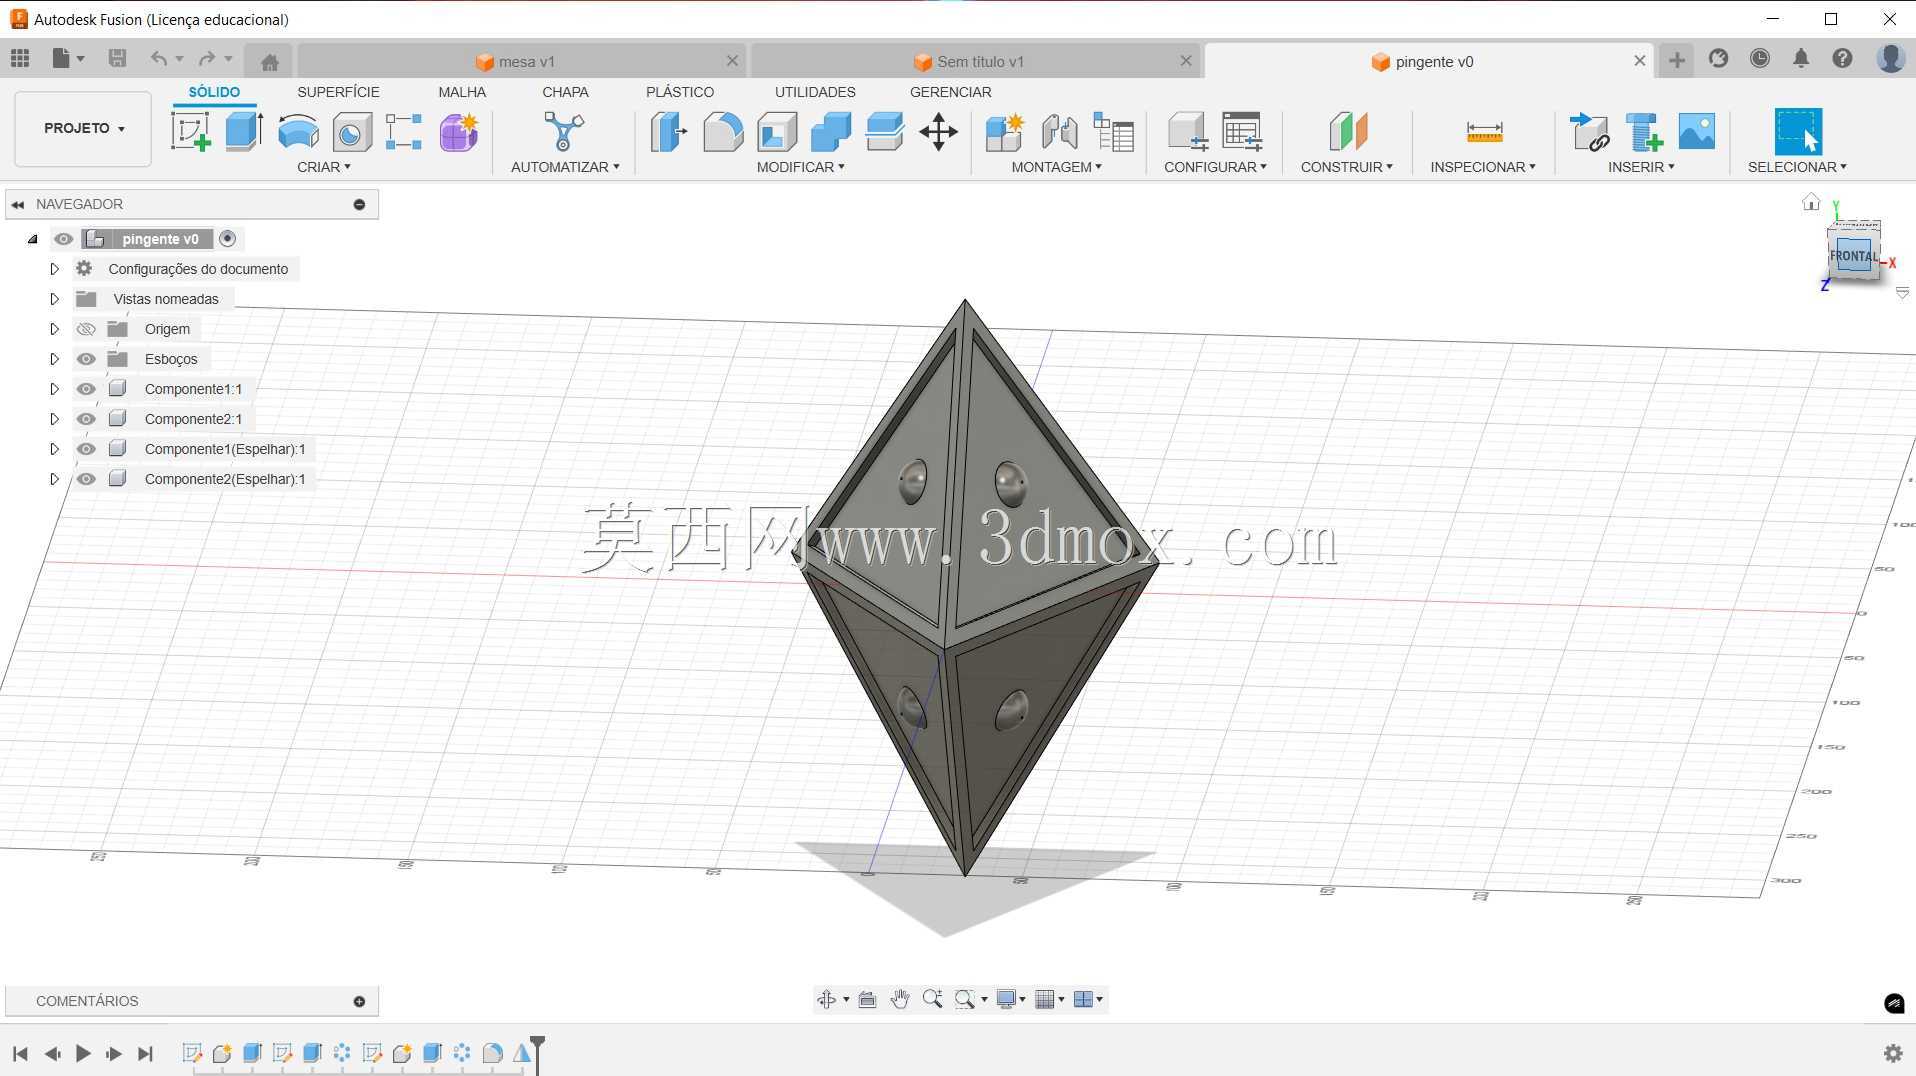Open the Change Parameters table tool

click(x=1242, y=132)
